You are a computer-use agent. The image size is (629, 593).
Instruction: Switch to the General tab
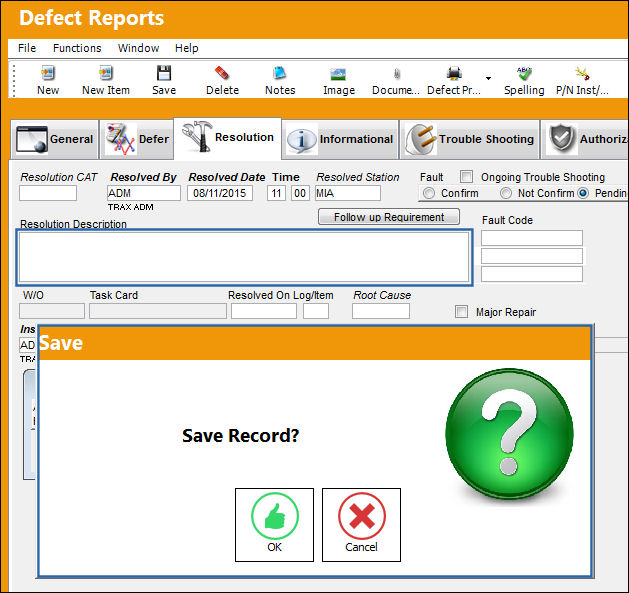55,139
